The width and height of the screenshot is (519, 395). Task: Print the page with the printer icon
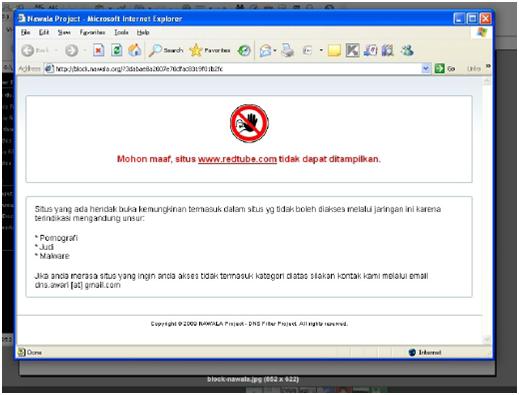287,50
